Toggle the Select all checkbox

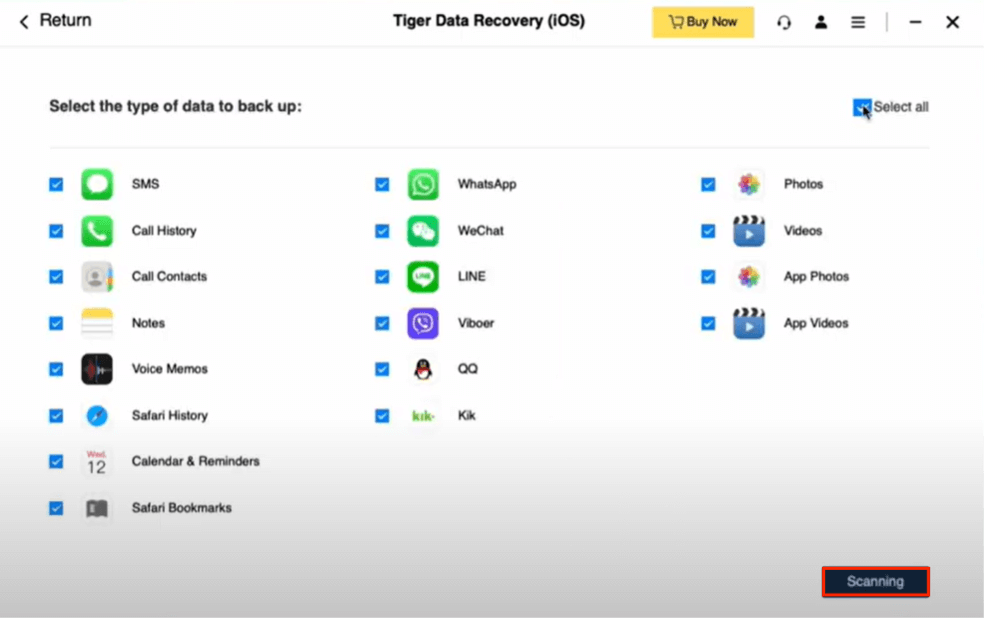[861, 107]
